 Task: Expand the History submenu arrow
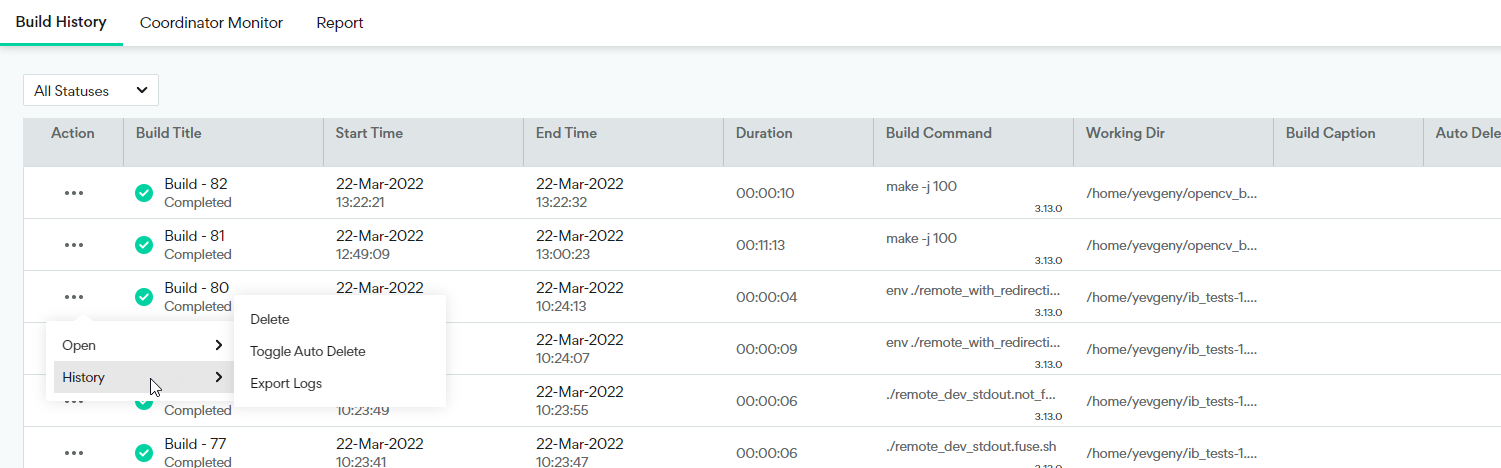click(218, 377)
